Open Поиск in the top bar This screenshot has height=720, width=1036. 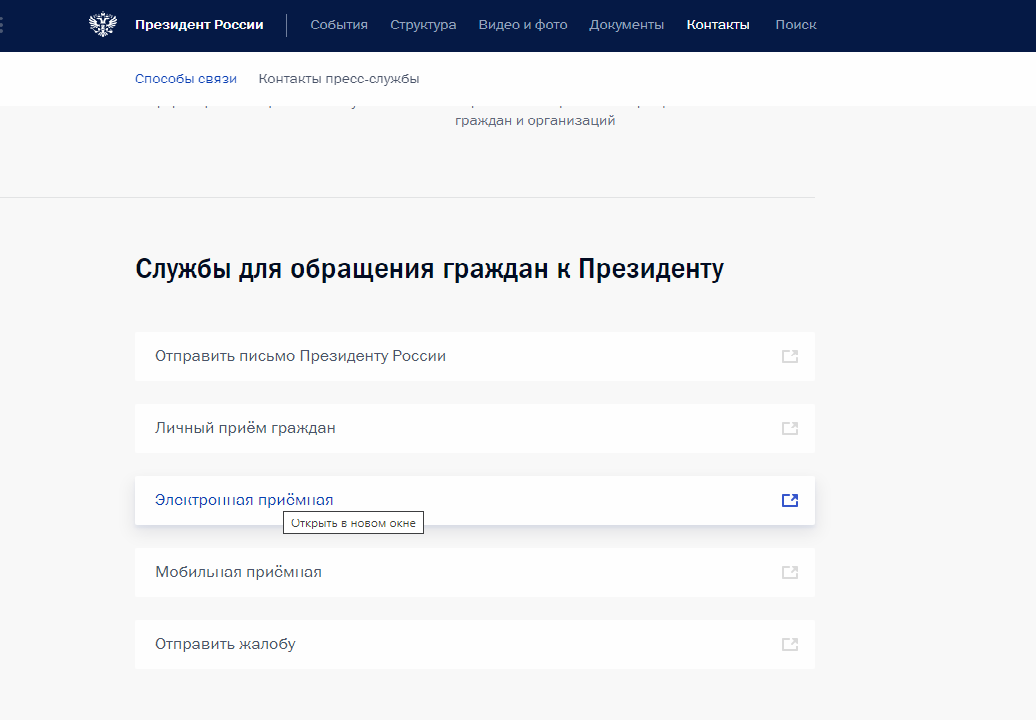tap(796, 25)
